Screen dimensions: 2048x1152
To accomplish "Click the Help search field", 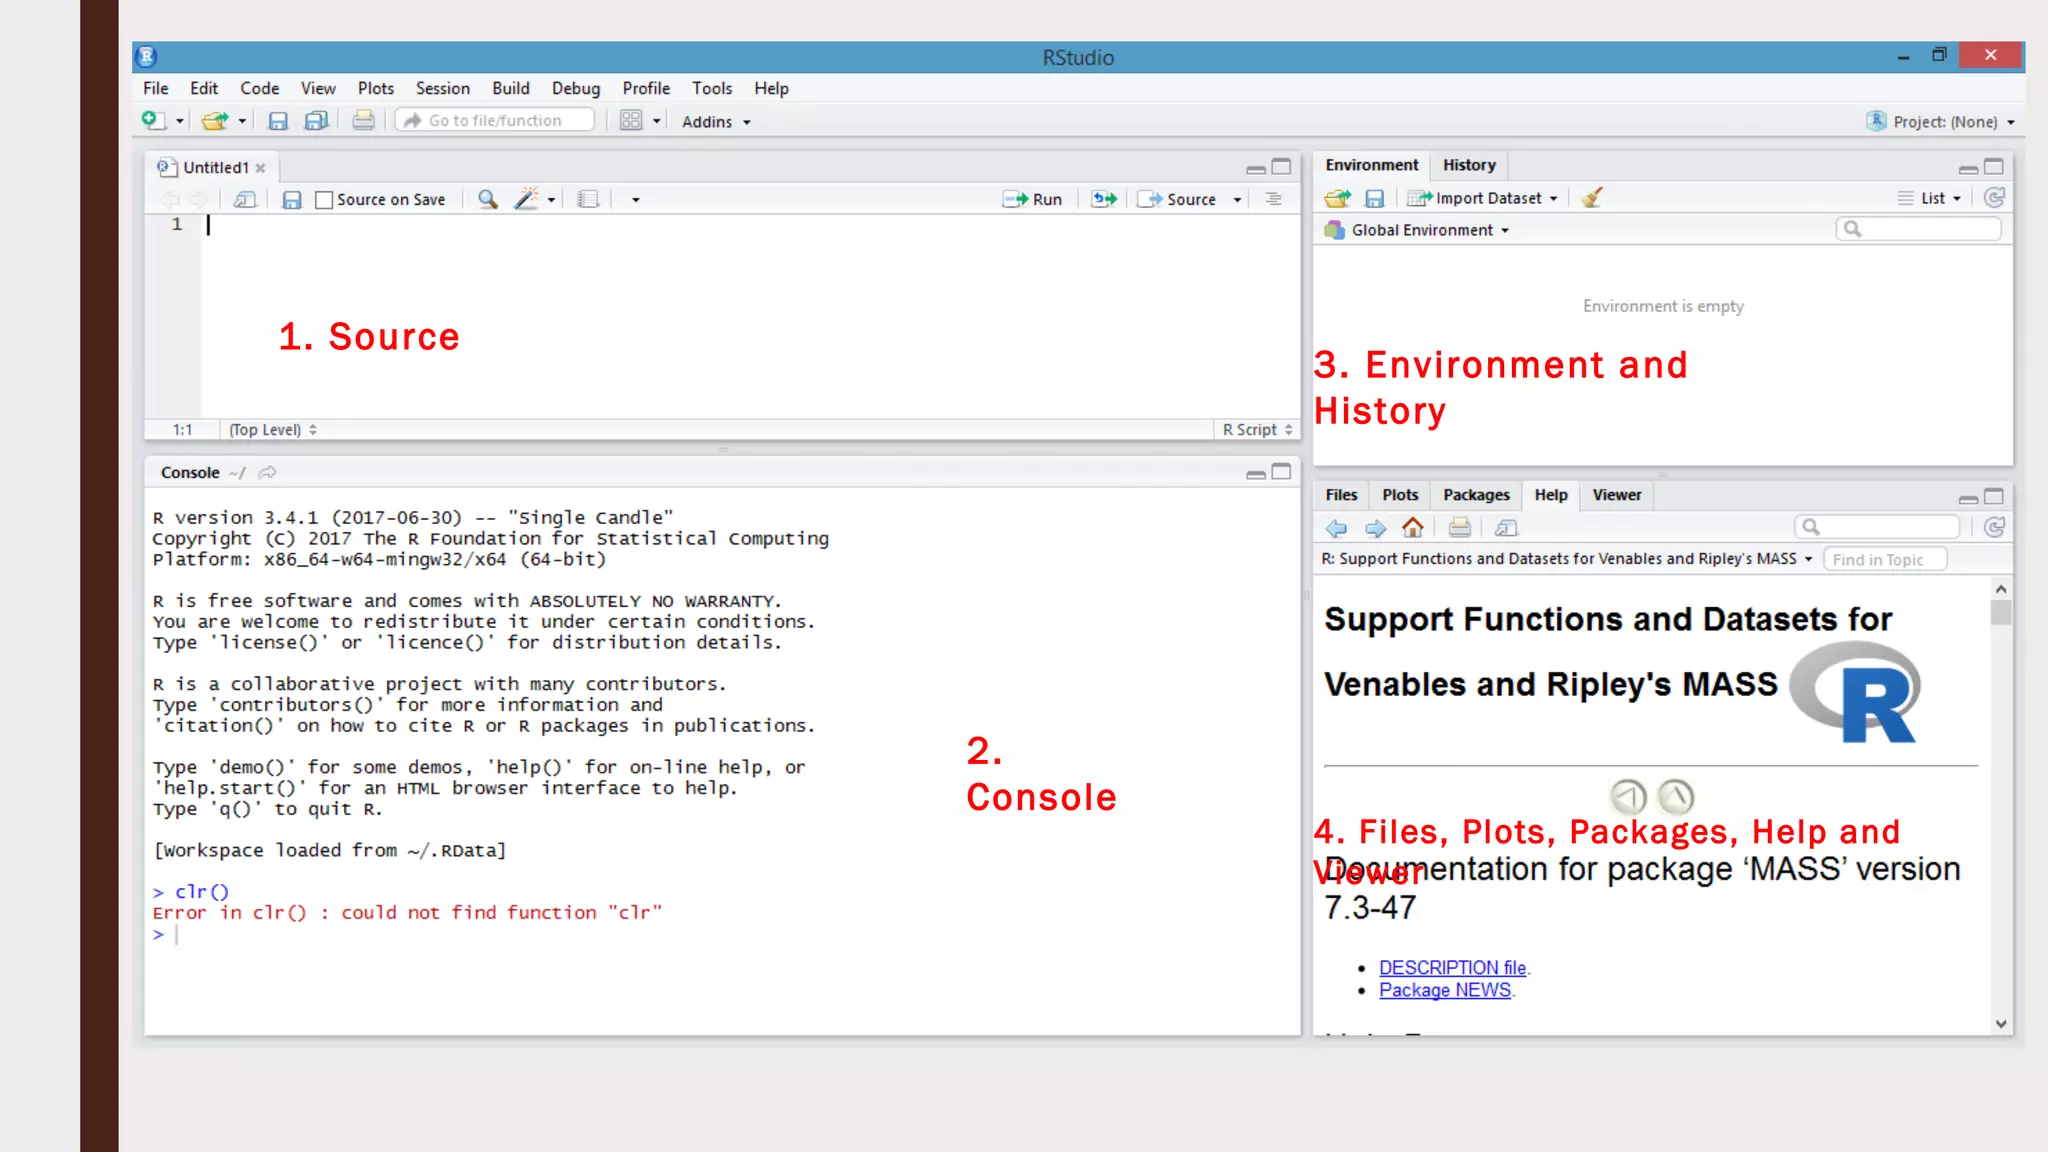I will coord(1877,527).
